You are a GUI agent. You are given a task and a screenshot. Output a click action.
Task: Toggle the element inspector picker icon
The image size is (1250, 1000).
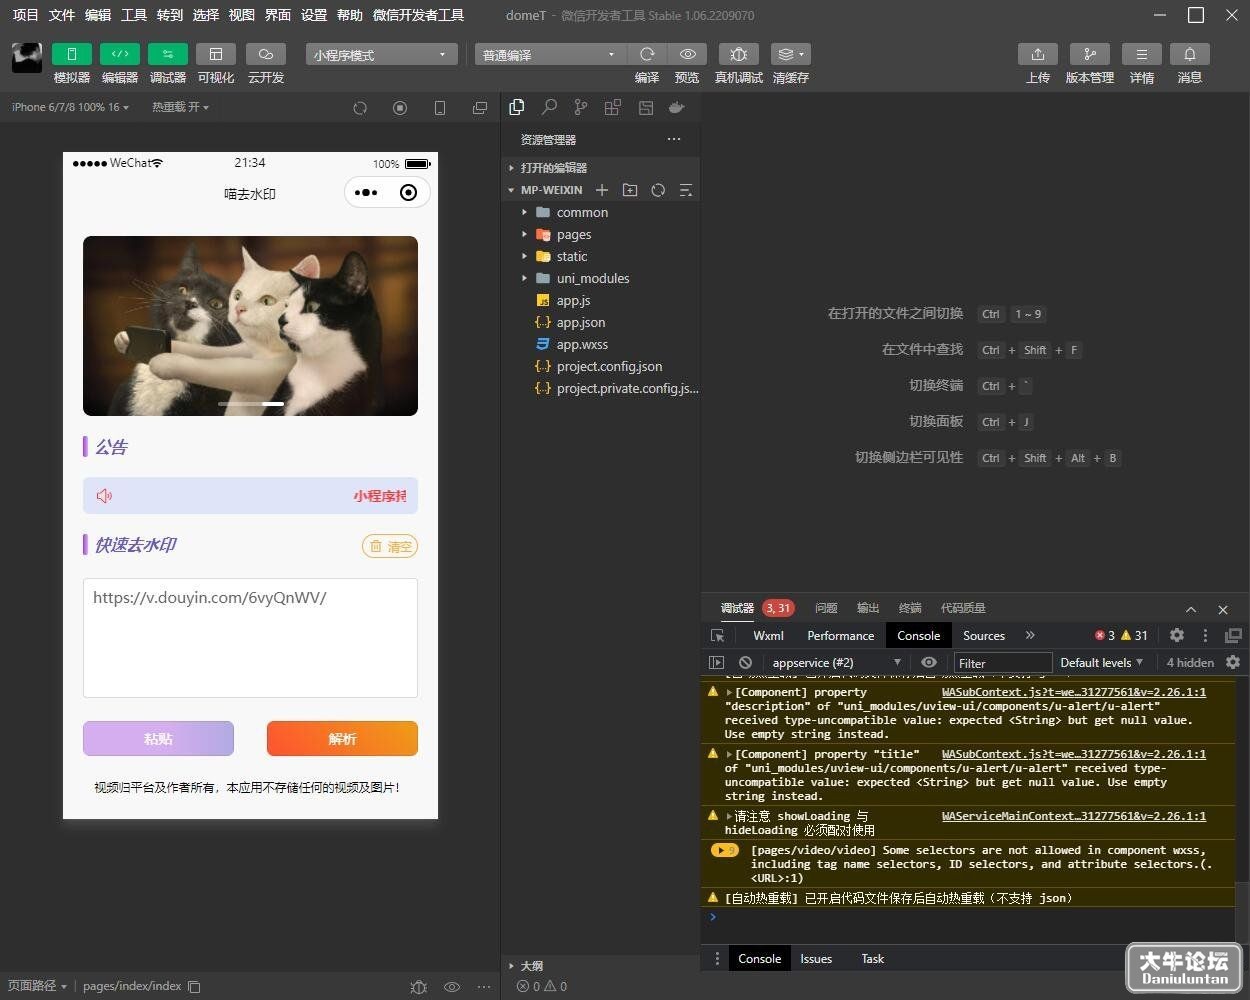tap(717, 635)
